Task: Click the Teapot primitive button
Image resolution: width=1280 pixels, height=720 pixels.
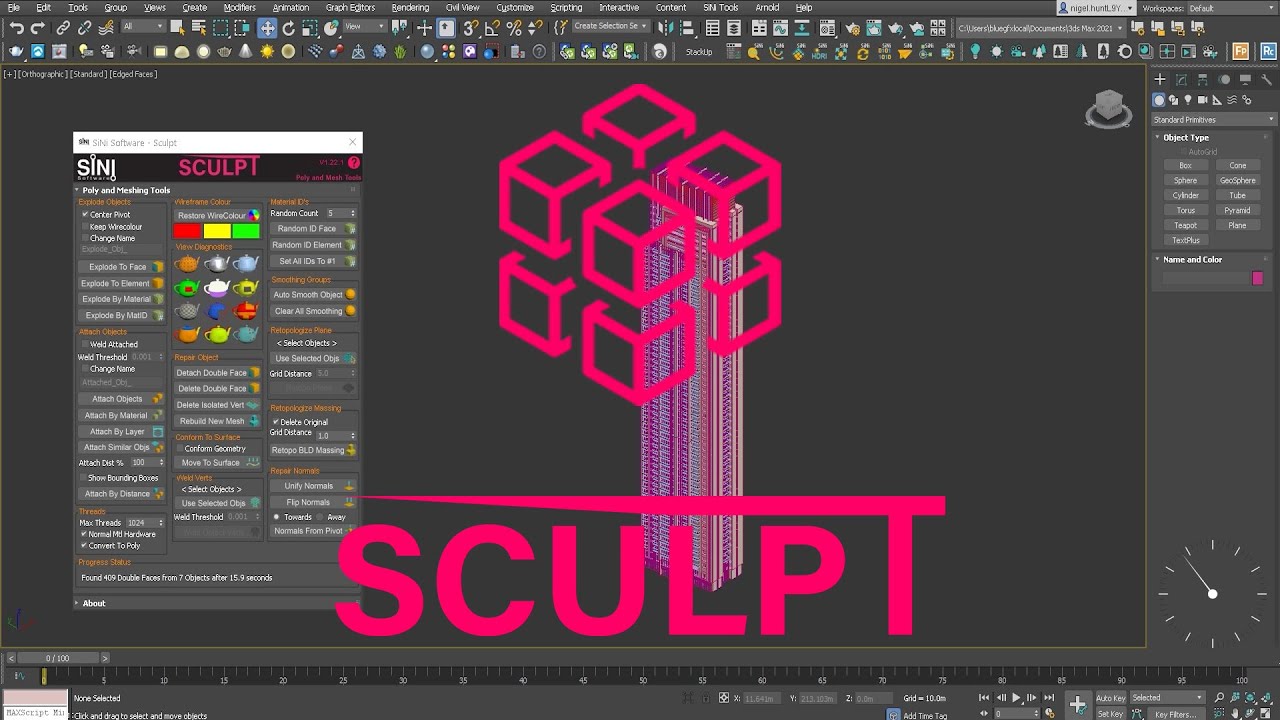Action: [x=1185, y=225]
